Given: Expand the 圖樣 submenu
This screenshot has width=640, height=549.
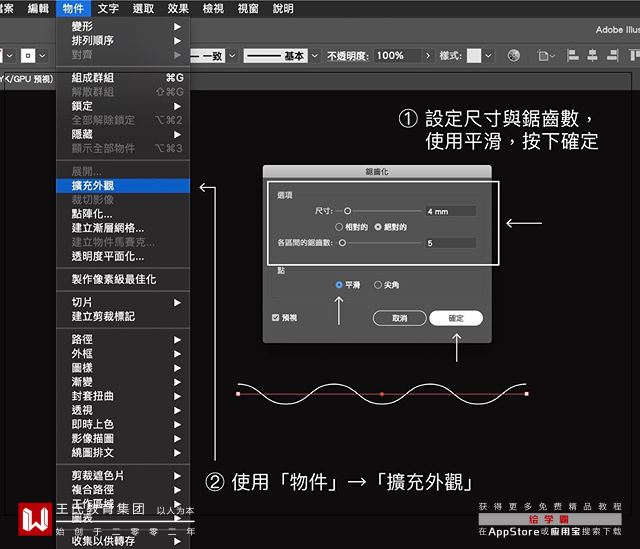Looking at the screenshot, I should [123, 368].
